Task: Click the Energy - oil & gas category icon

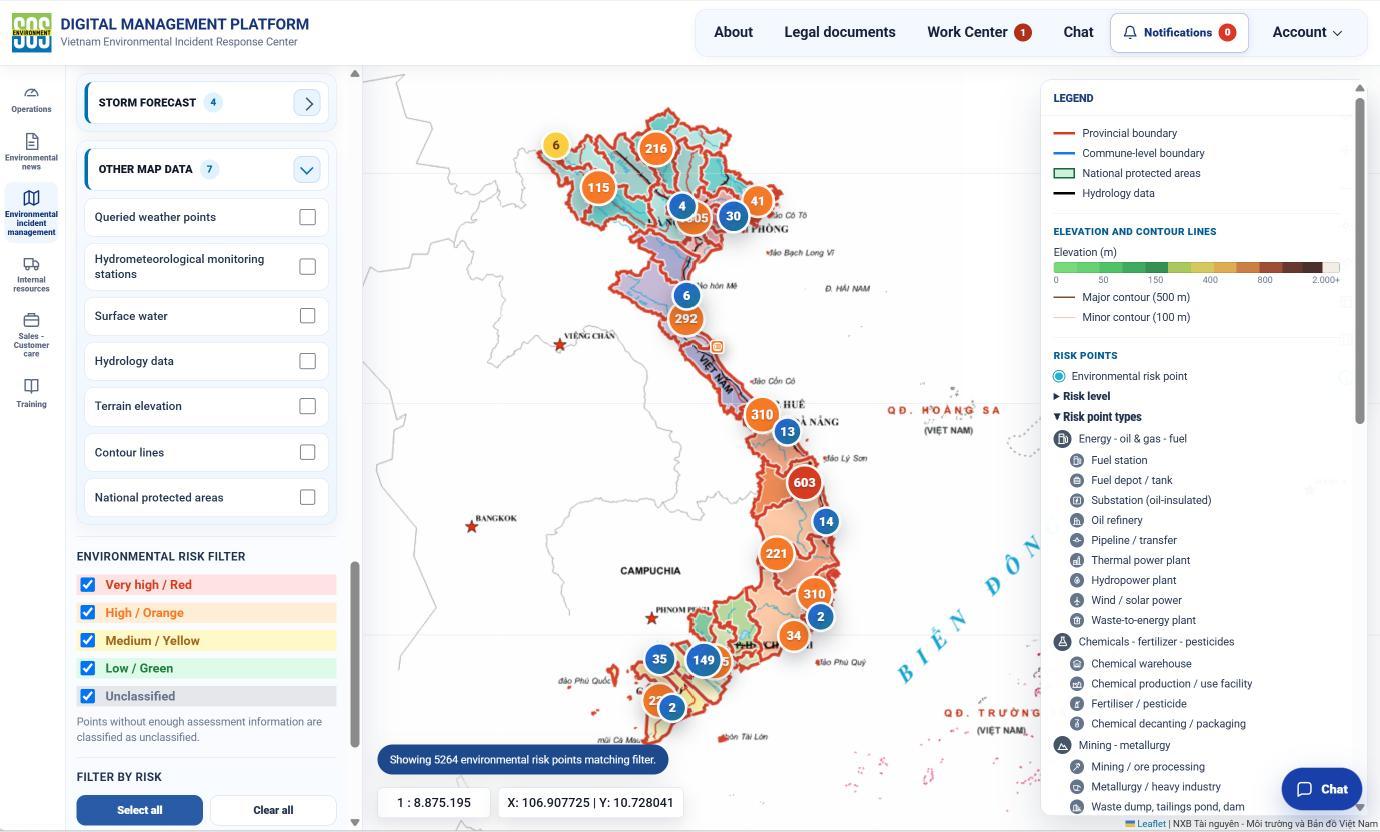Action: 1063,439
